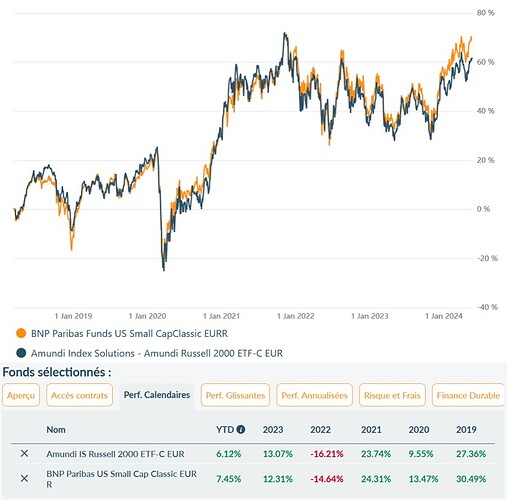This screenshot has width=509, height=500.
Task: Open the Finance Durable tab
Action: point(468,395)
